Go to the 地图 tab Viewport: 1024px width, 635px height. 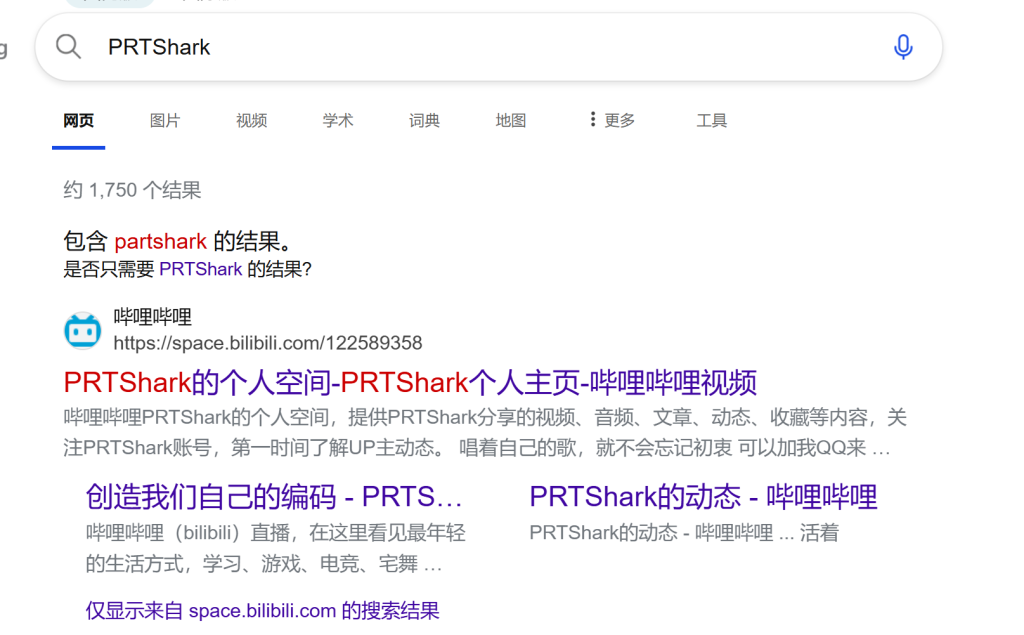[x=511, y=120]
